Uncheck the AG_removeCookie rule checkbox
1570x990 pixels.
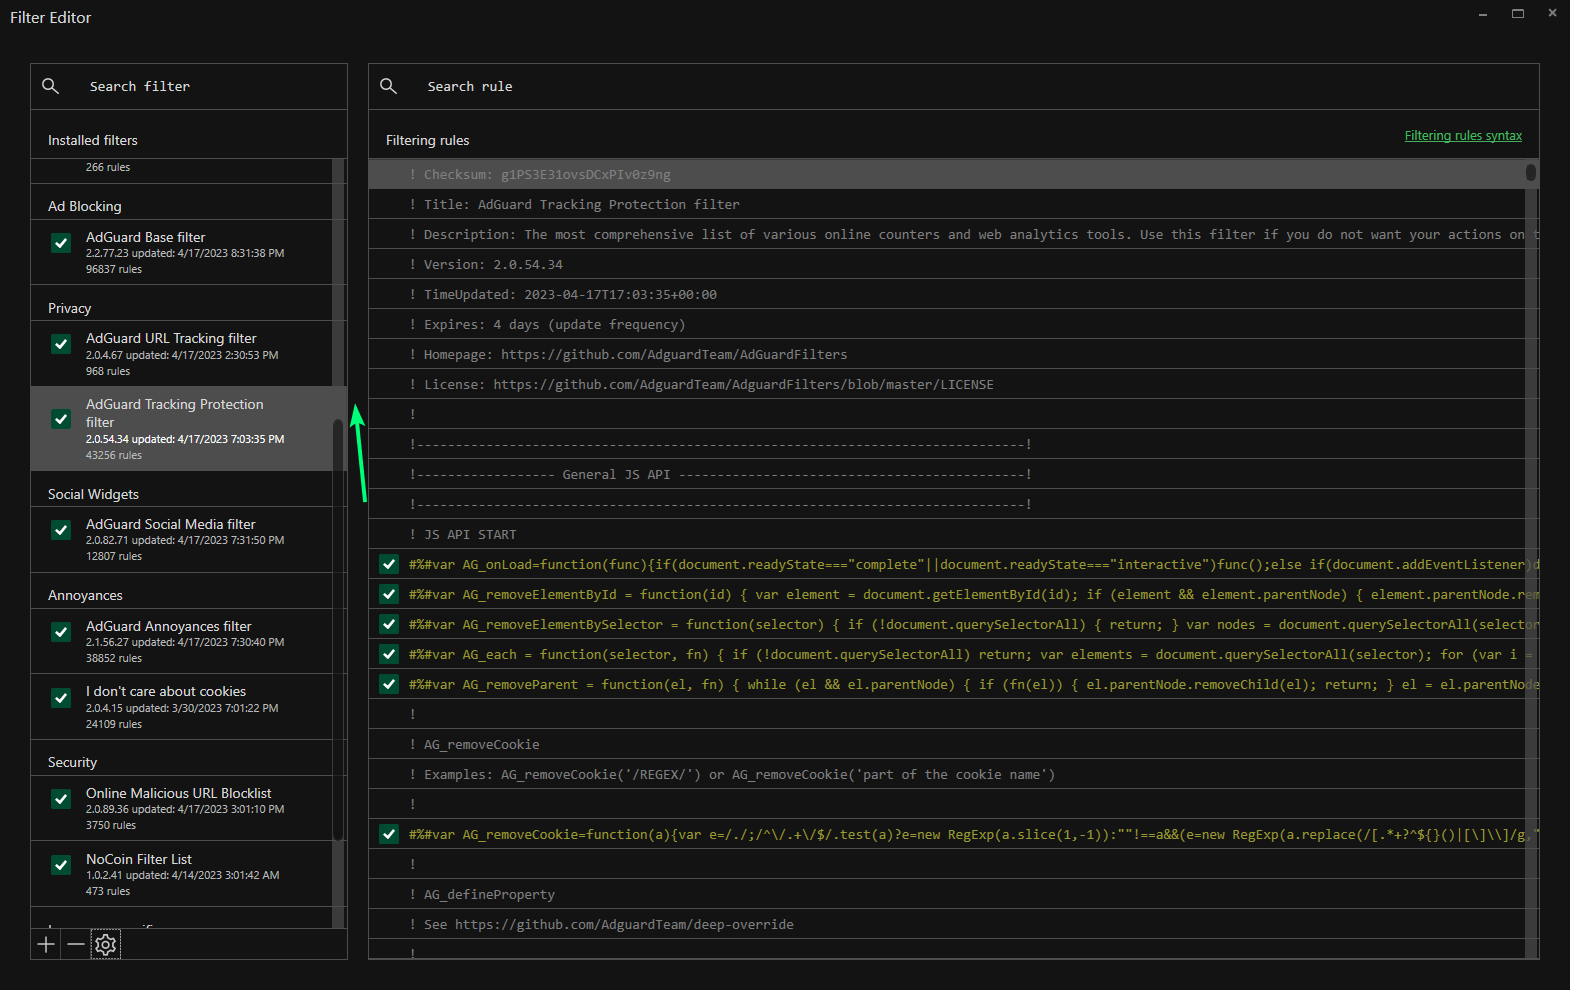389,834
